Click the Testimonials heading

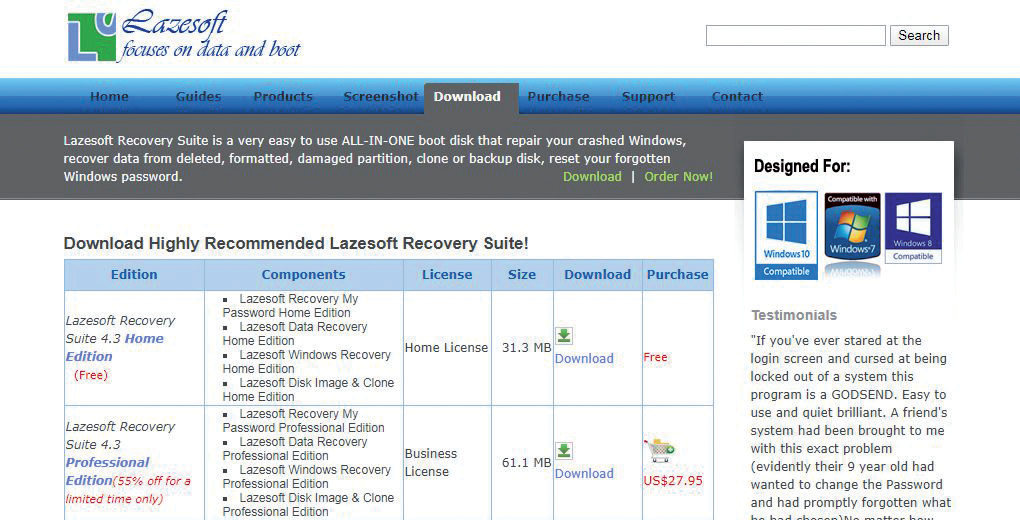point(794,315)
